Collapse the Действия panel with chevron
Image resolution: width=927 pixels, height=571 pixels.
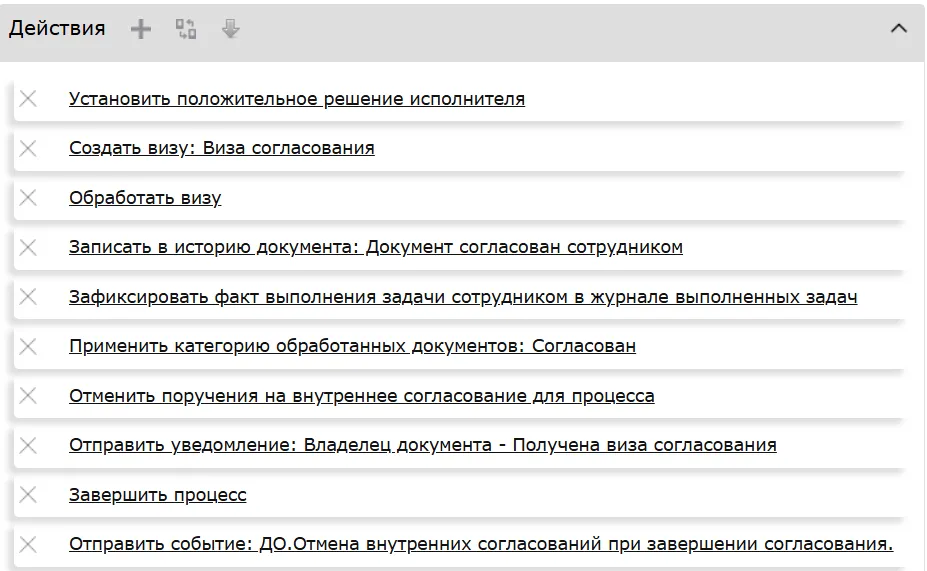click(898, 29)
